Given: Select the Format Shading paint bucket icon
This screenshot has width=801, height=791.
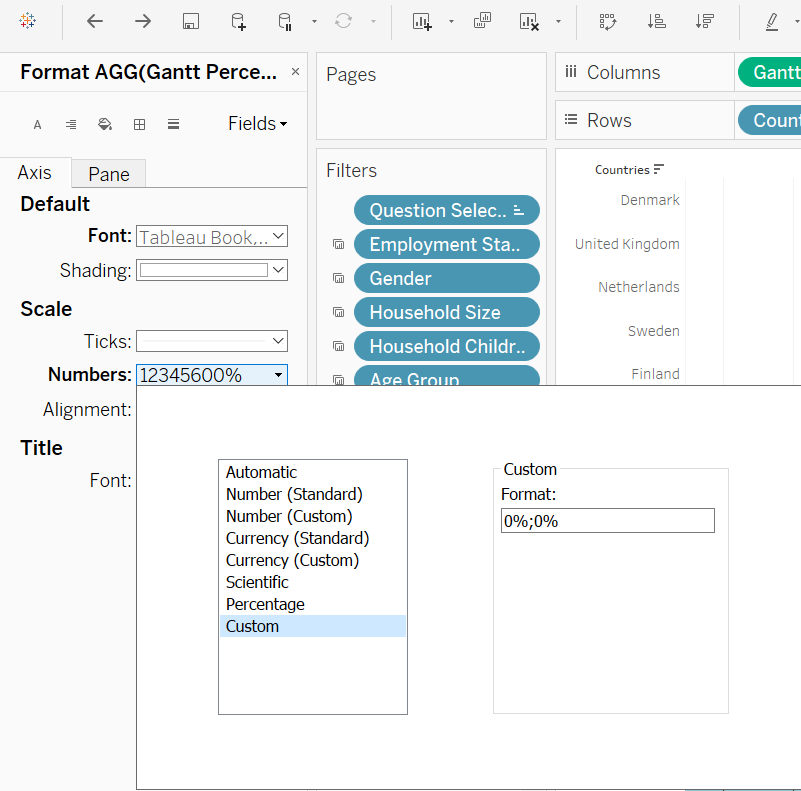Looking at the screenshot, I should click(x=105, y=124).
